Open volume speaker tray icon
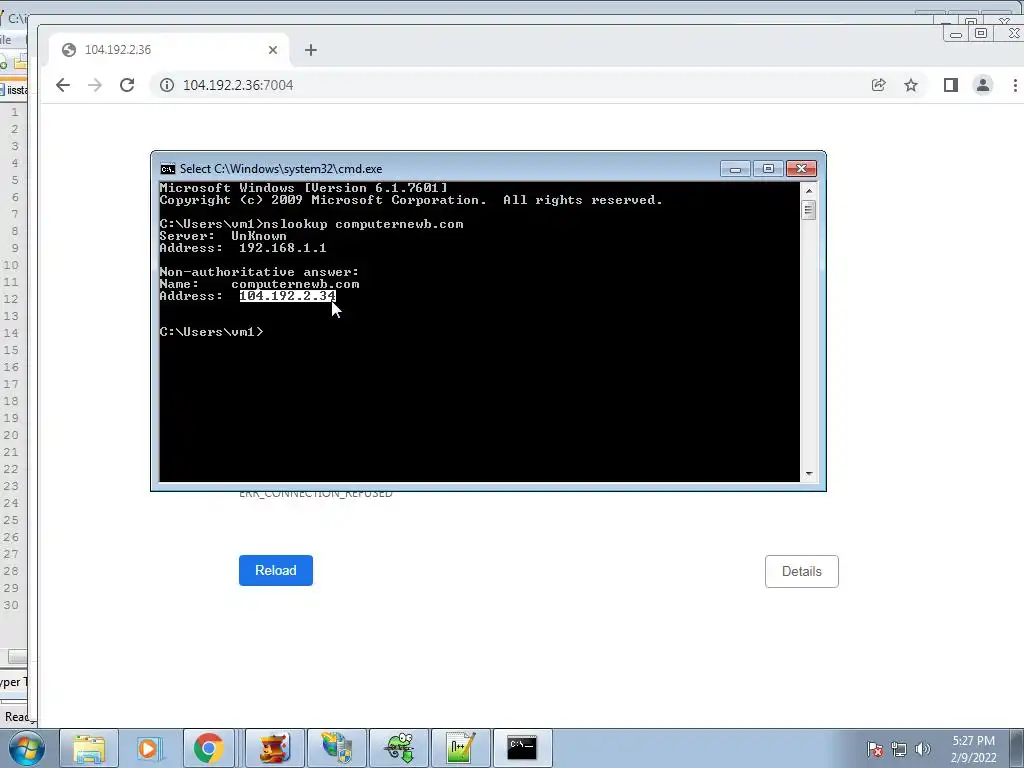The height and width of the screenshot is (768, 1024). [x=922, y=749]
